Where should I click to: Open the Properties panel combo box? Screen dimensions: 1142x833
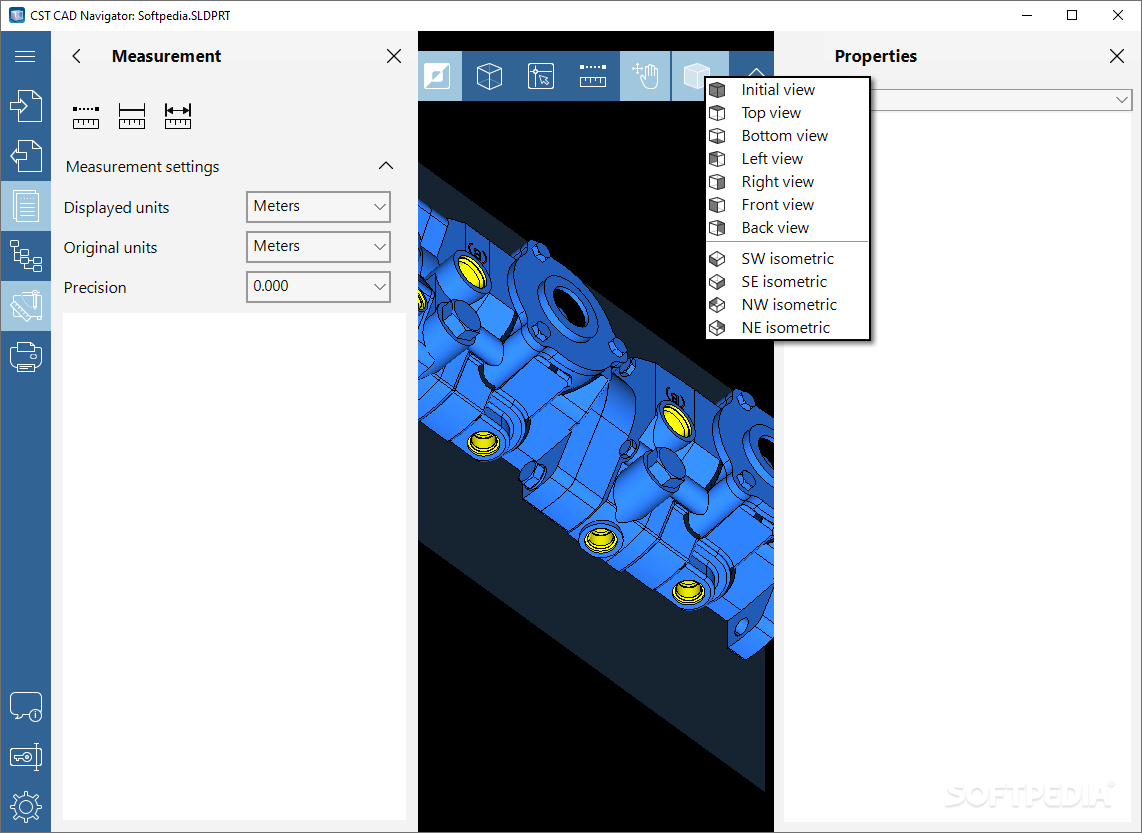click(1001, 100)
